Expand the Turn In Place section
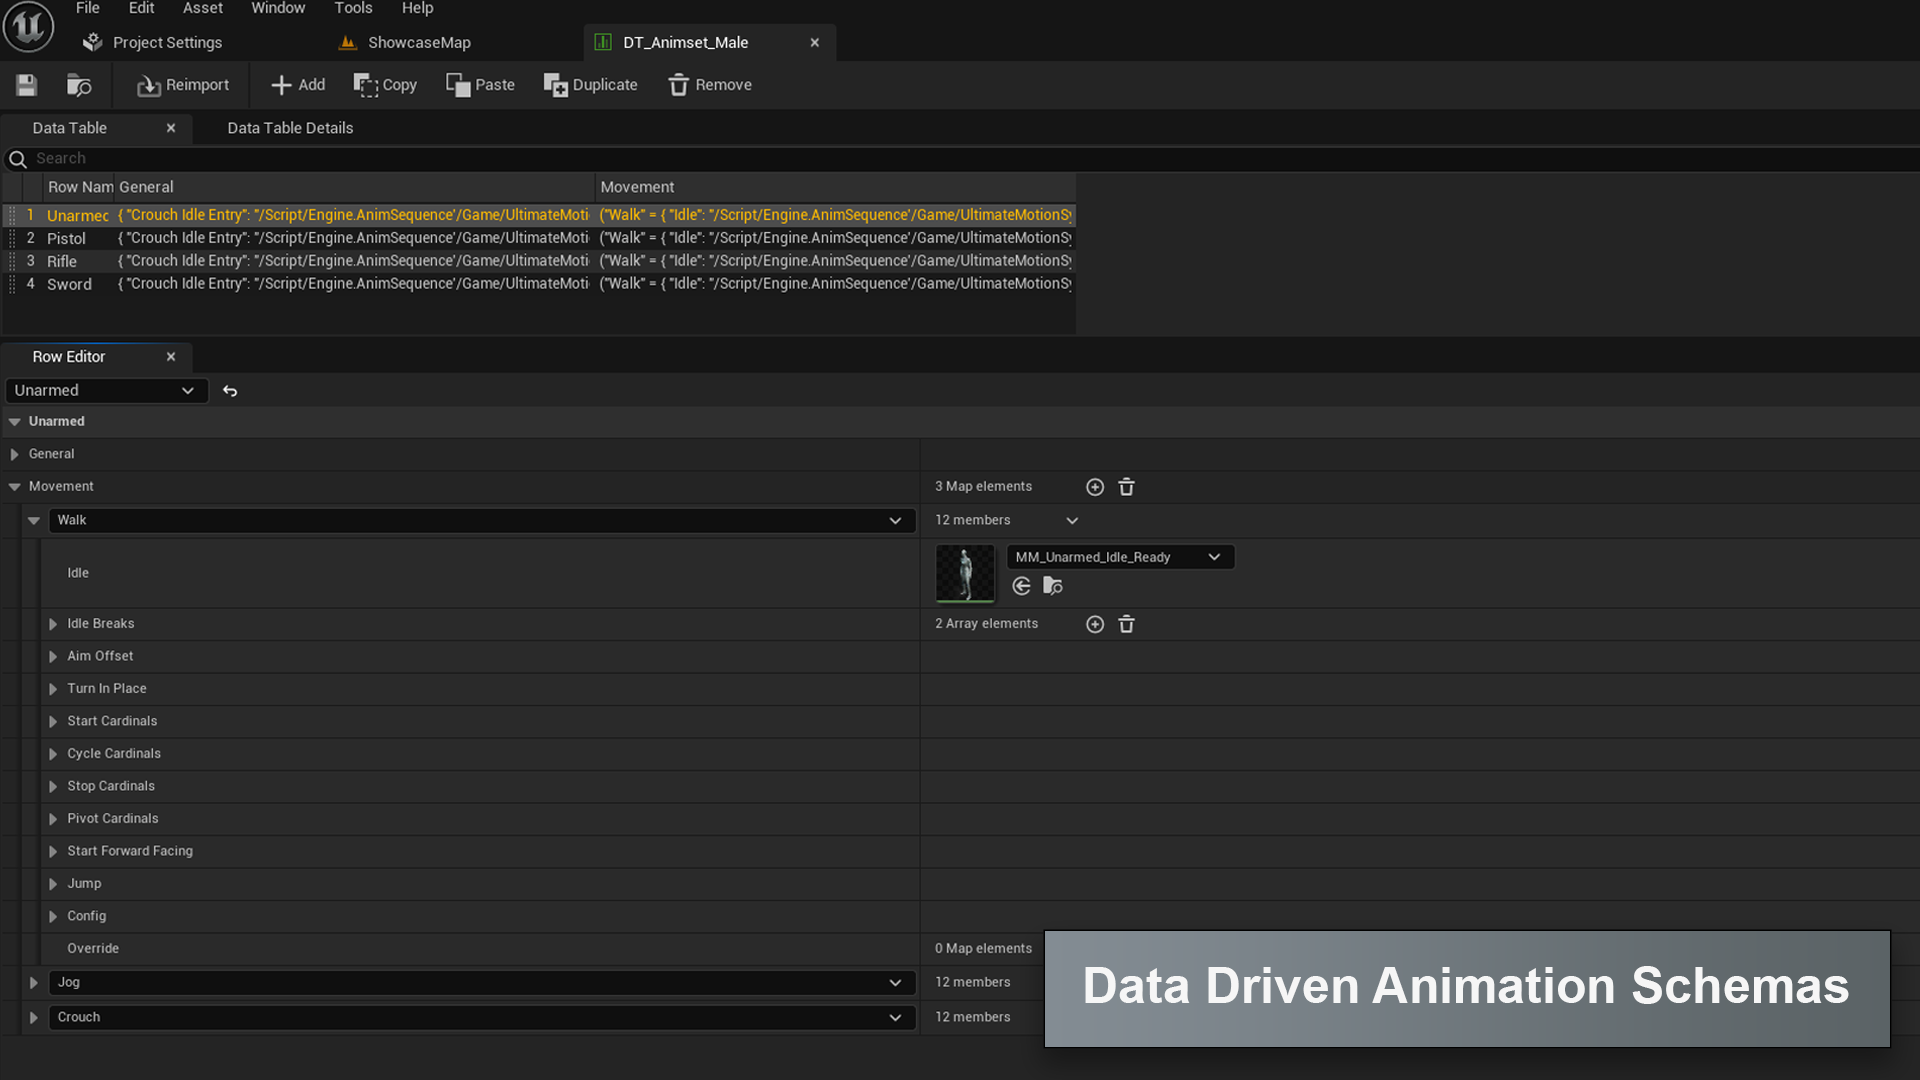The image size is (1920, 1080). (53, 689)
